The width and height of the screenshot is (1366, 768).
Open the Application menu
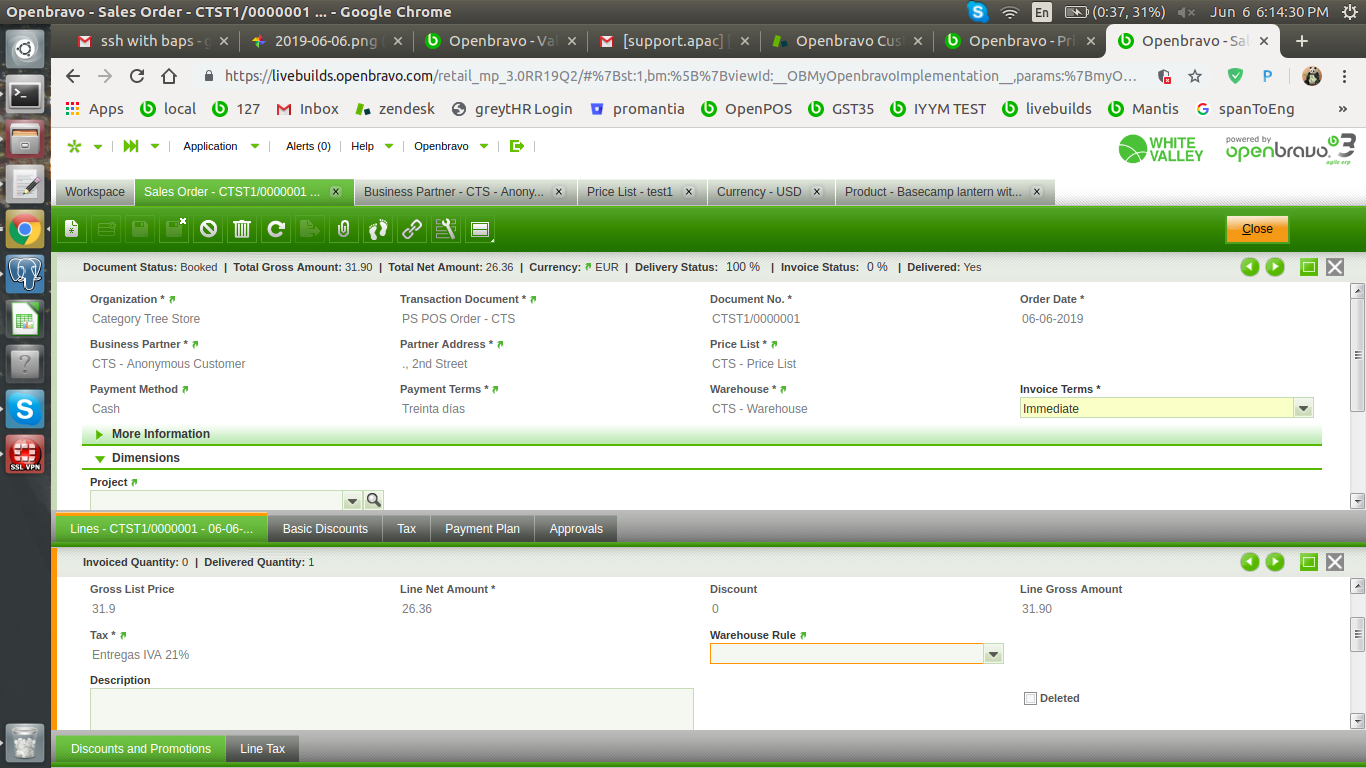(x=220, y=146)
